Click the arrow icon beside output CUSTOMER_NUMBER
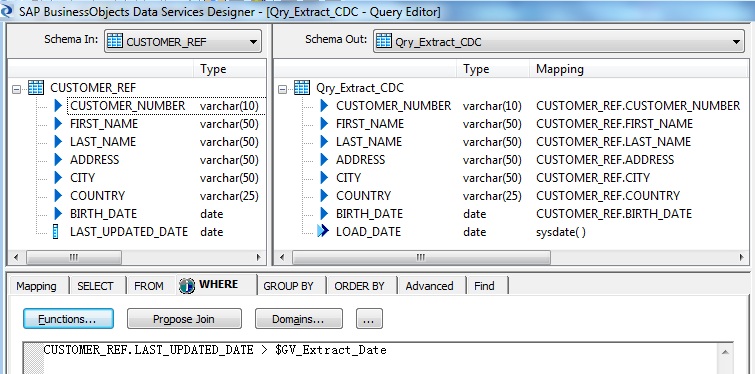Image resolution: width=755 pixels, height=374 pixels. 324,105
